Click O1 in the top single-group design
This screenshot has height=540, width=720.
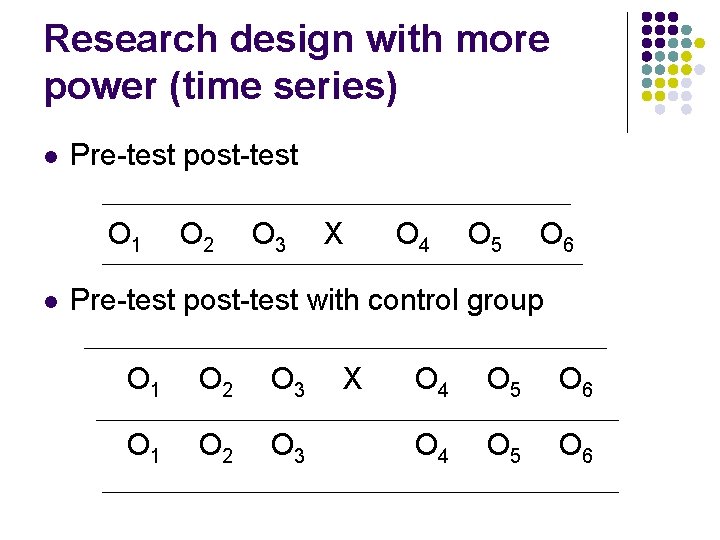tap(125, 237)
